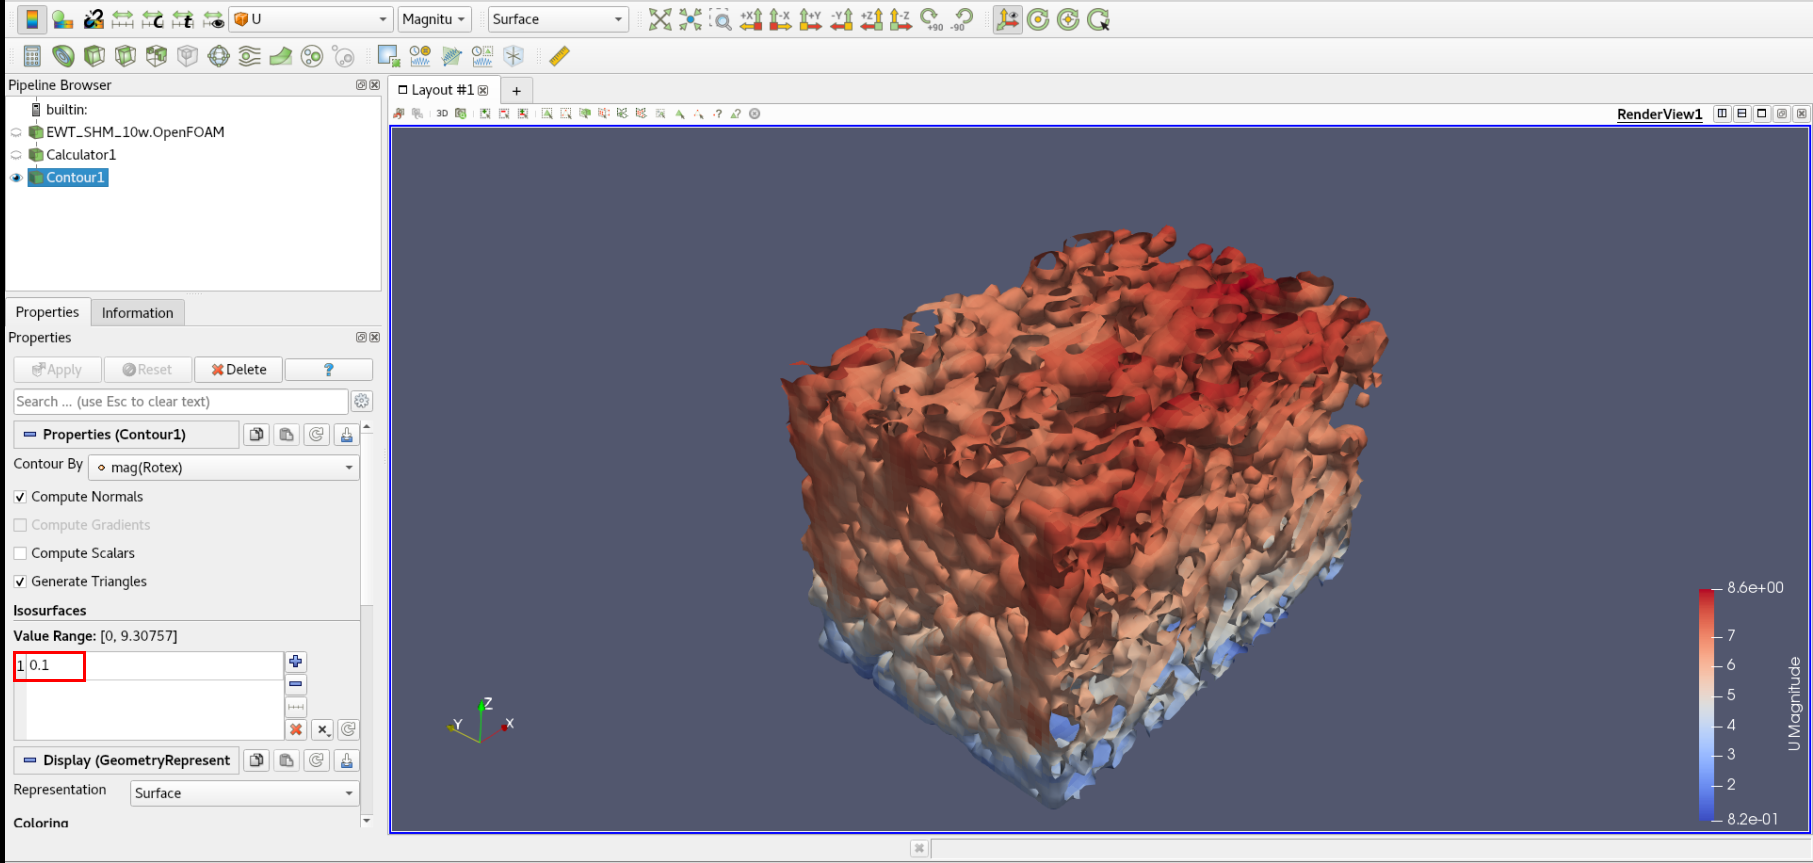Rotate view 90 degrees clockwise
This screenshot has width=1813, height=863.
point(932,19)
